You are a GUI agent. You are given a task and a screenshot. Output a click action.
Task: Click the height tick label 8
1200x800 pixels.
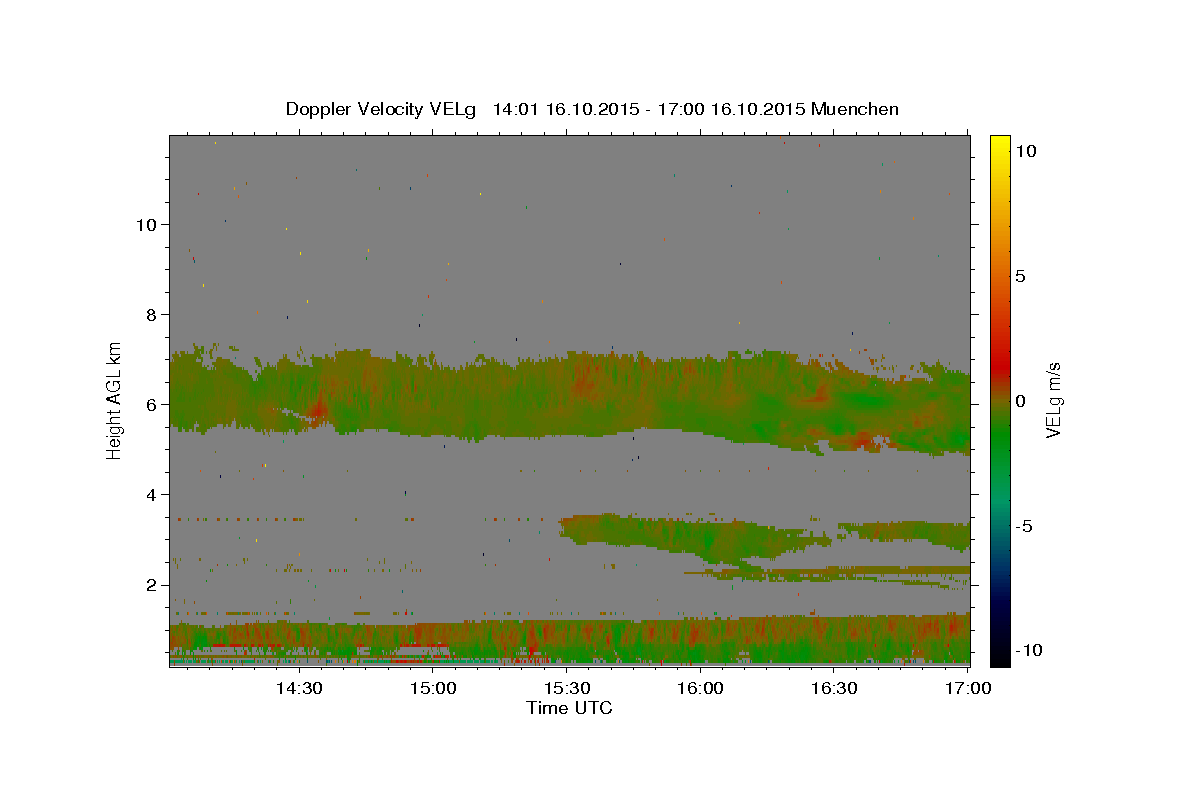(x=151, y=314)
